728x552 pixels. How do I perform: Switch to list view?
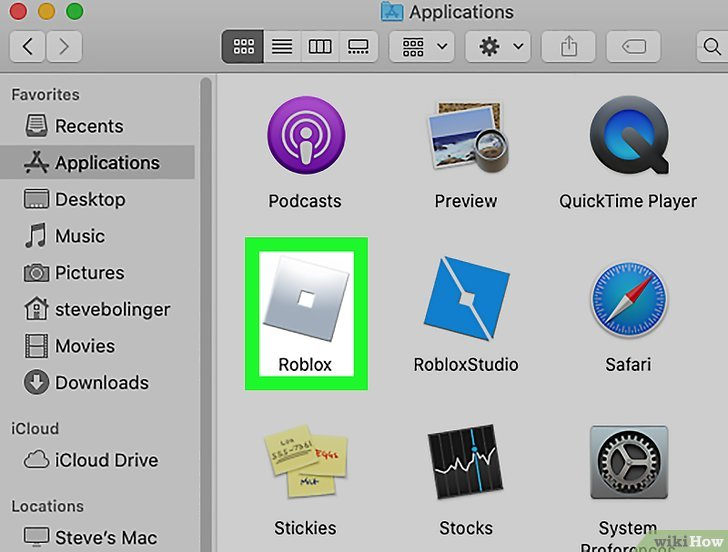tap(282, 46)
